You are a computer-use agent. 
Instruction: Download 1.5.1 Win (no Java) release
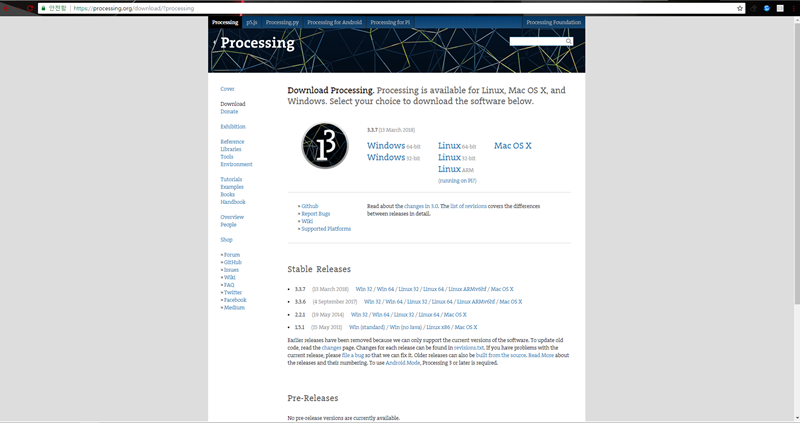(405, 328)
